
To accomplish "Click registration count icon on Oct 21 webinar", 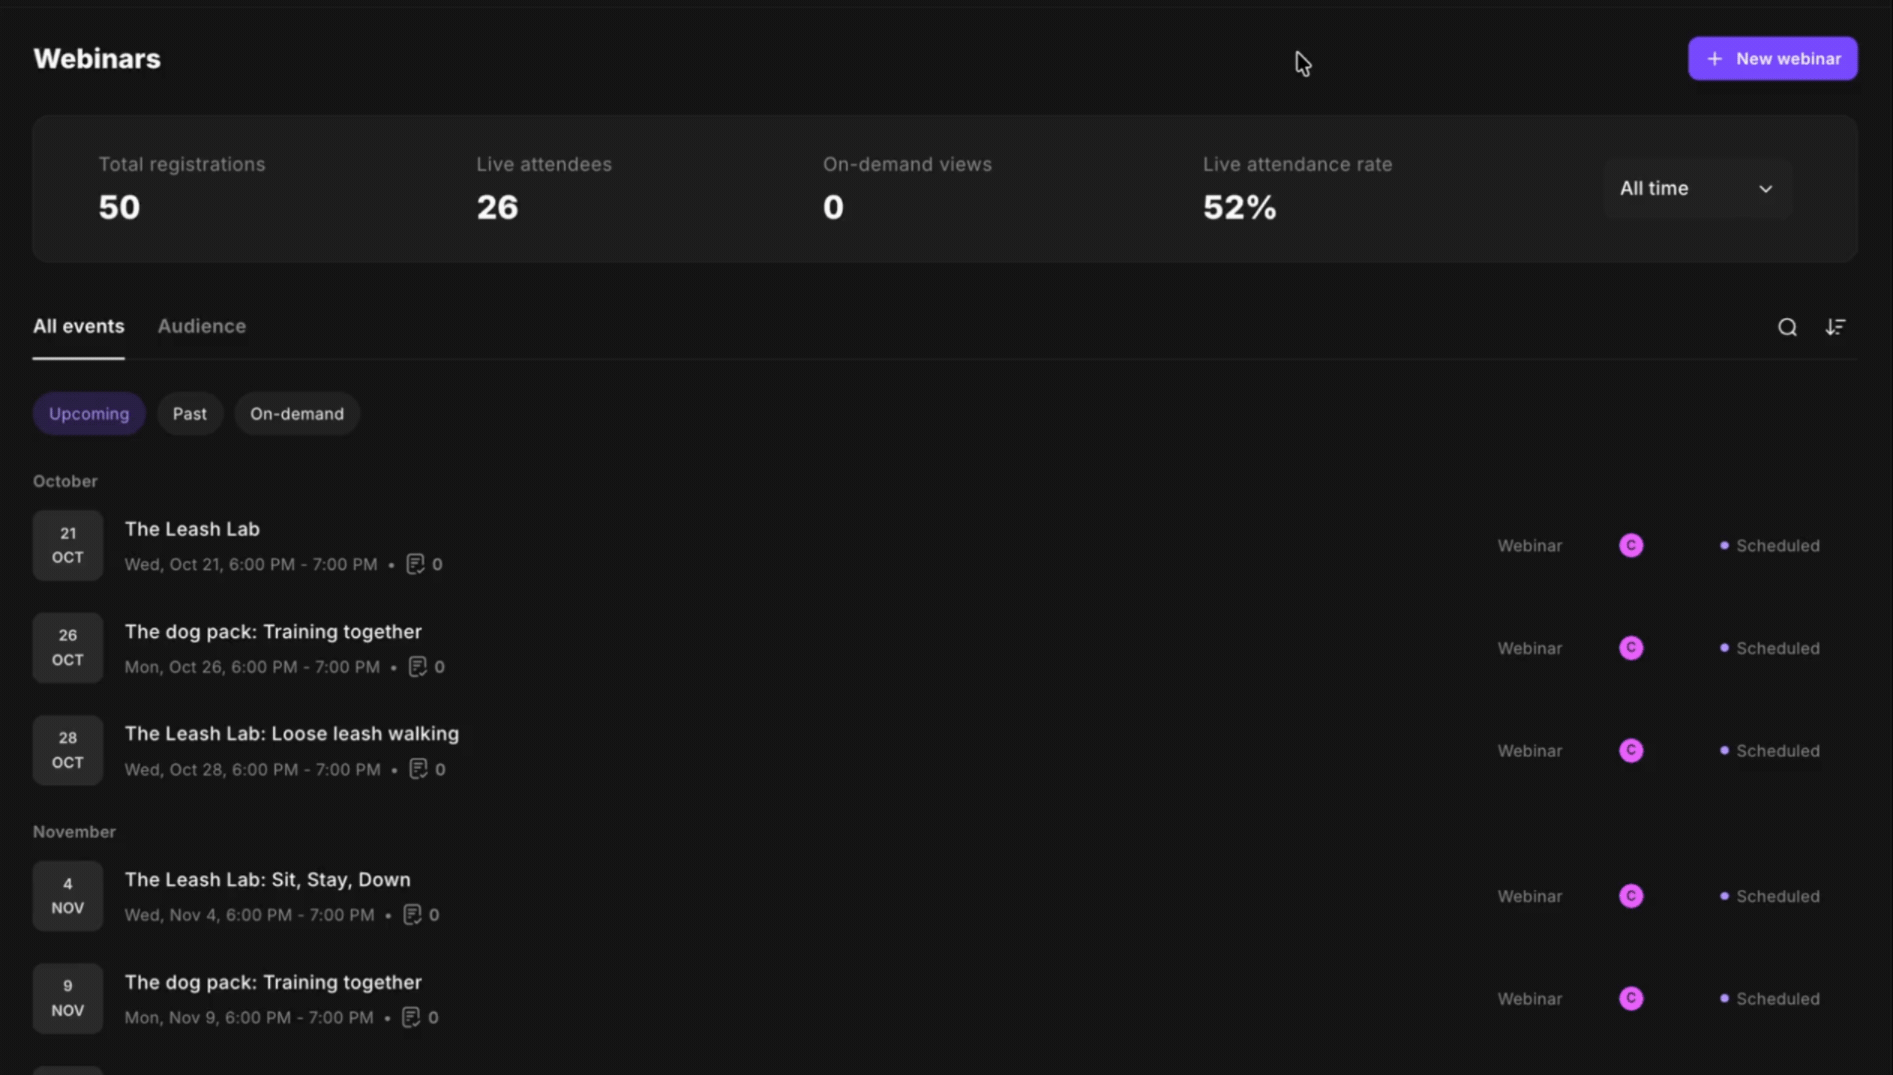I will click(x=415, y=564).
